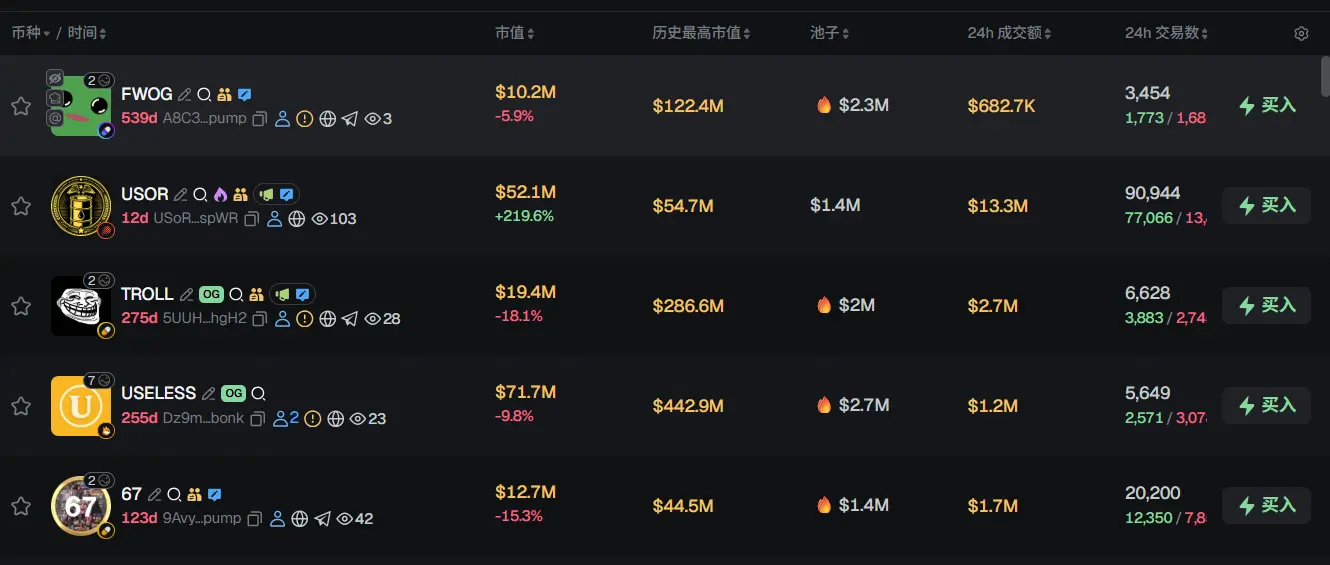Sort the table by 历史最高市值 header
The width and height of the screenshot is (1330, 565).
pyautogui.click(x=701, y=33)
